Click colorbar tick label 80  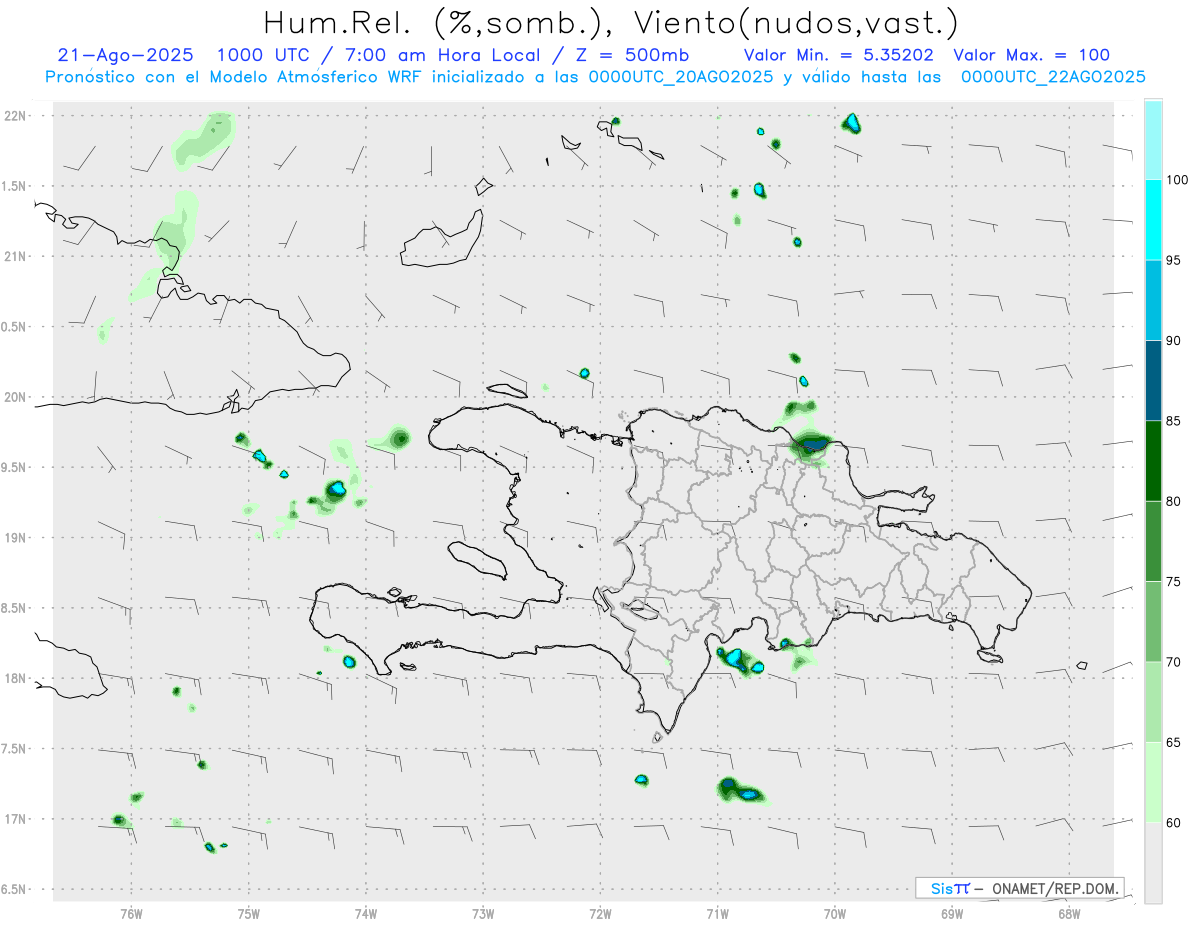point(1173,501)
